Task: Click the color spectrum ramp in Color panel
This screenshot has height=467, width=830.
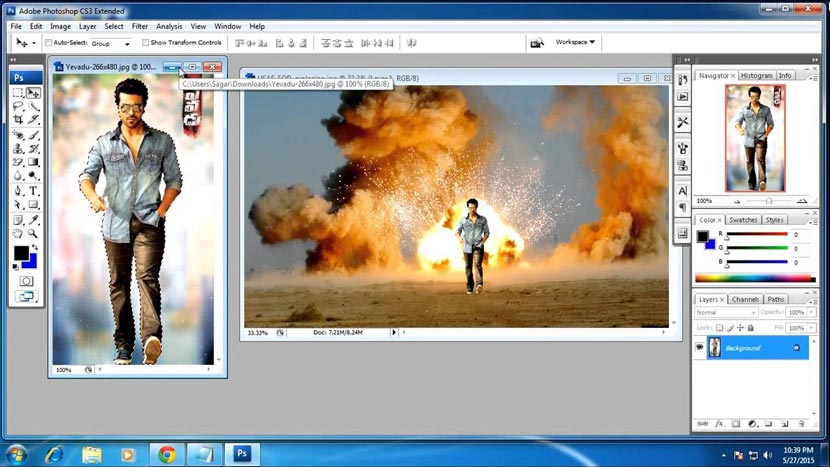Action: coord(755,278)
